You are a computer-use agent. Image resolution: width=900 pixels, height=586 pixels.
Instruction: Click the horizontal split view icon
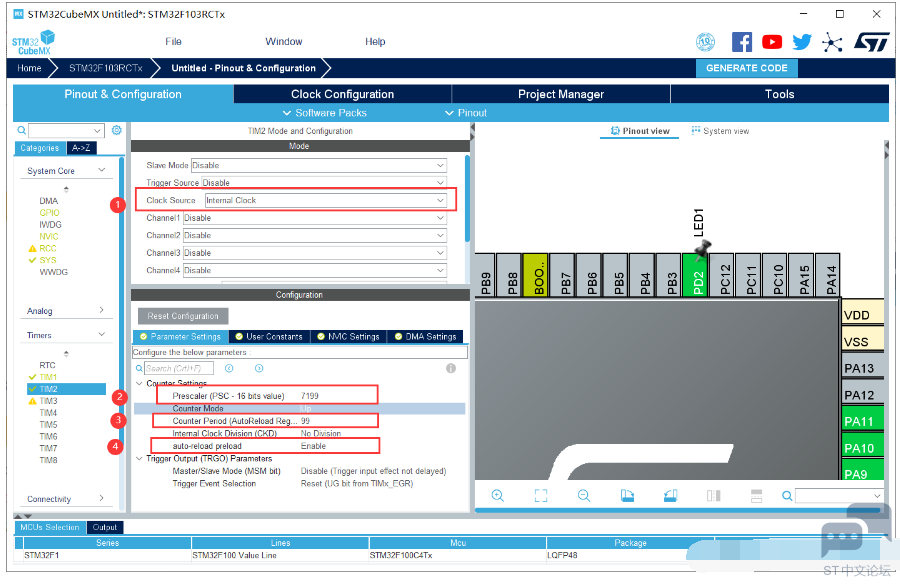[x=757, y=495]
